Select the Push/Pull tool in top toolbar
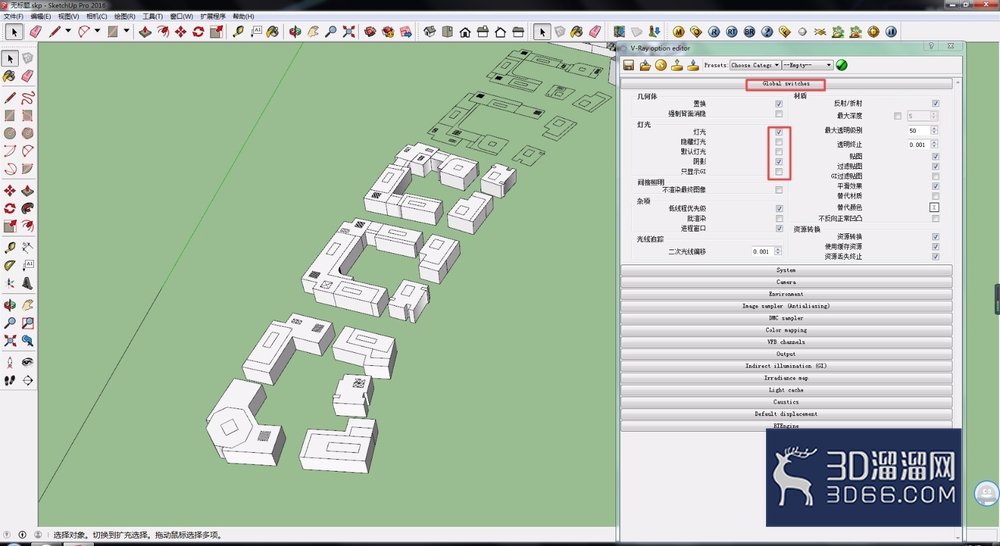The image size is (1000, 546). [x=145, y=31]
